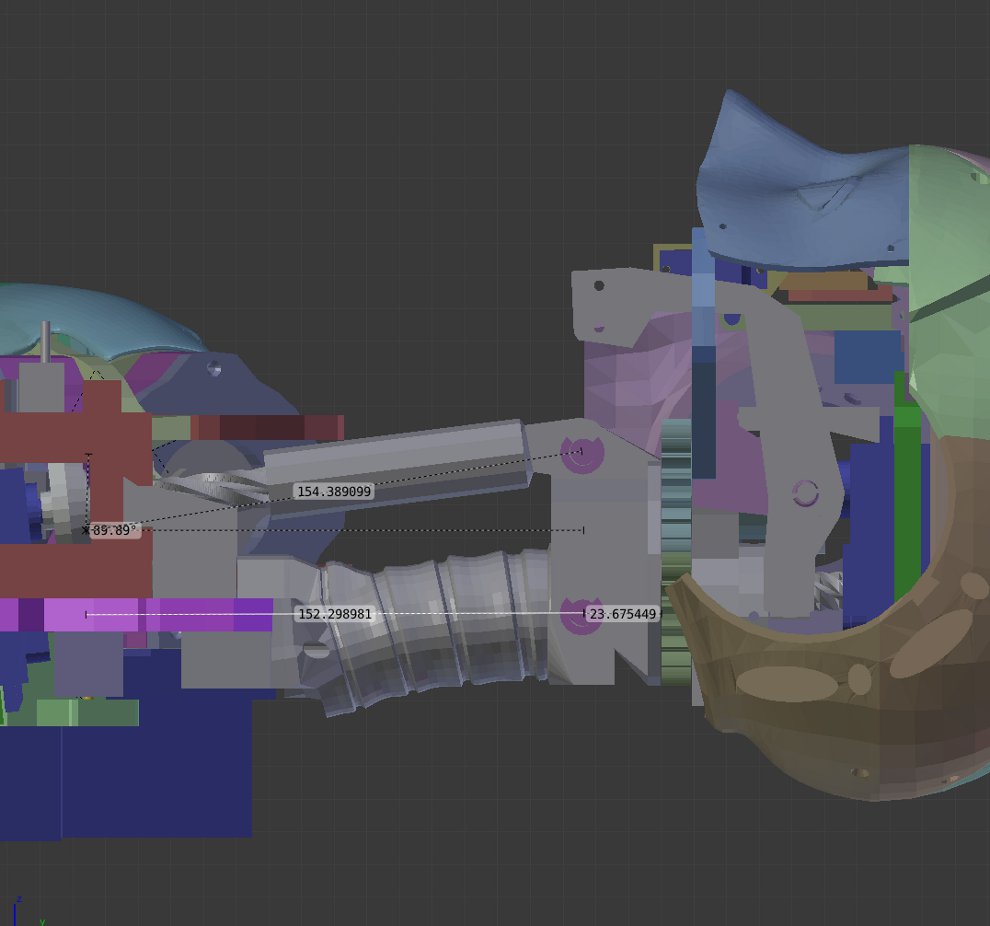Click the 152.298981 measurement label
The height and width of the screenshot is (926, 990).
click(x=334, y=614)
